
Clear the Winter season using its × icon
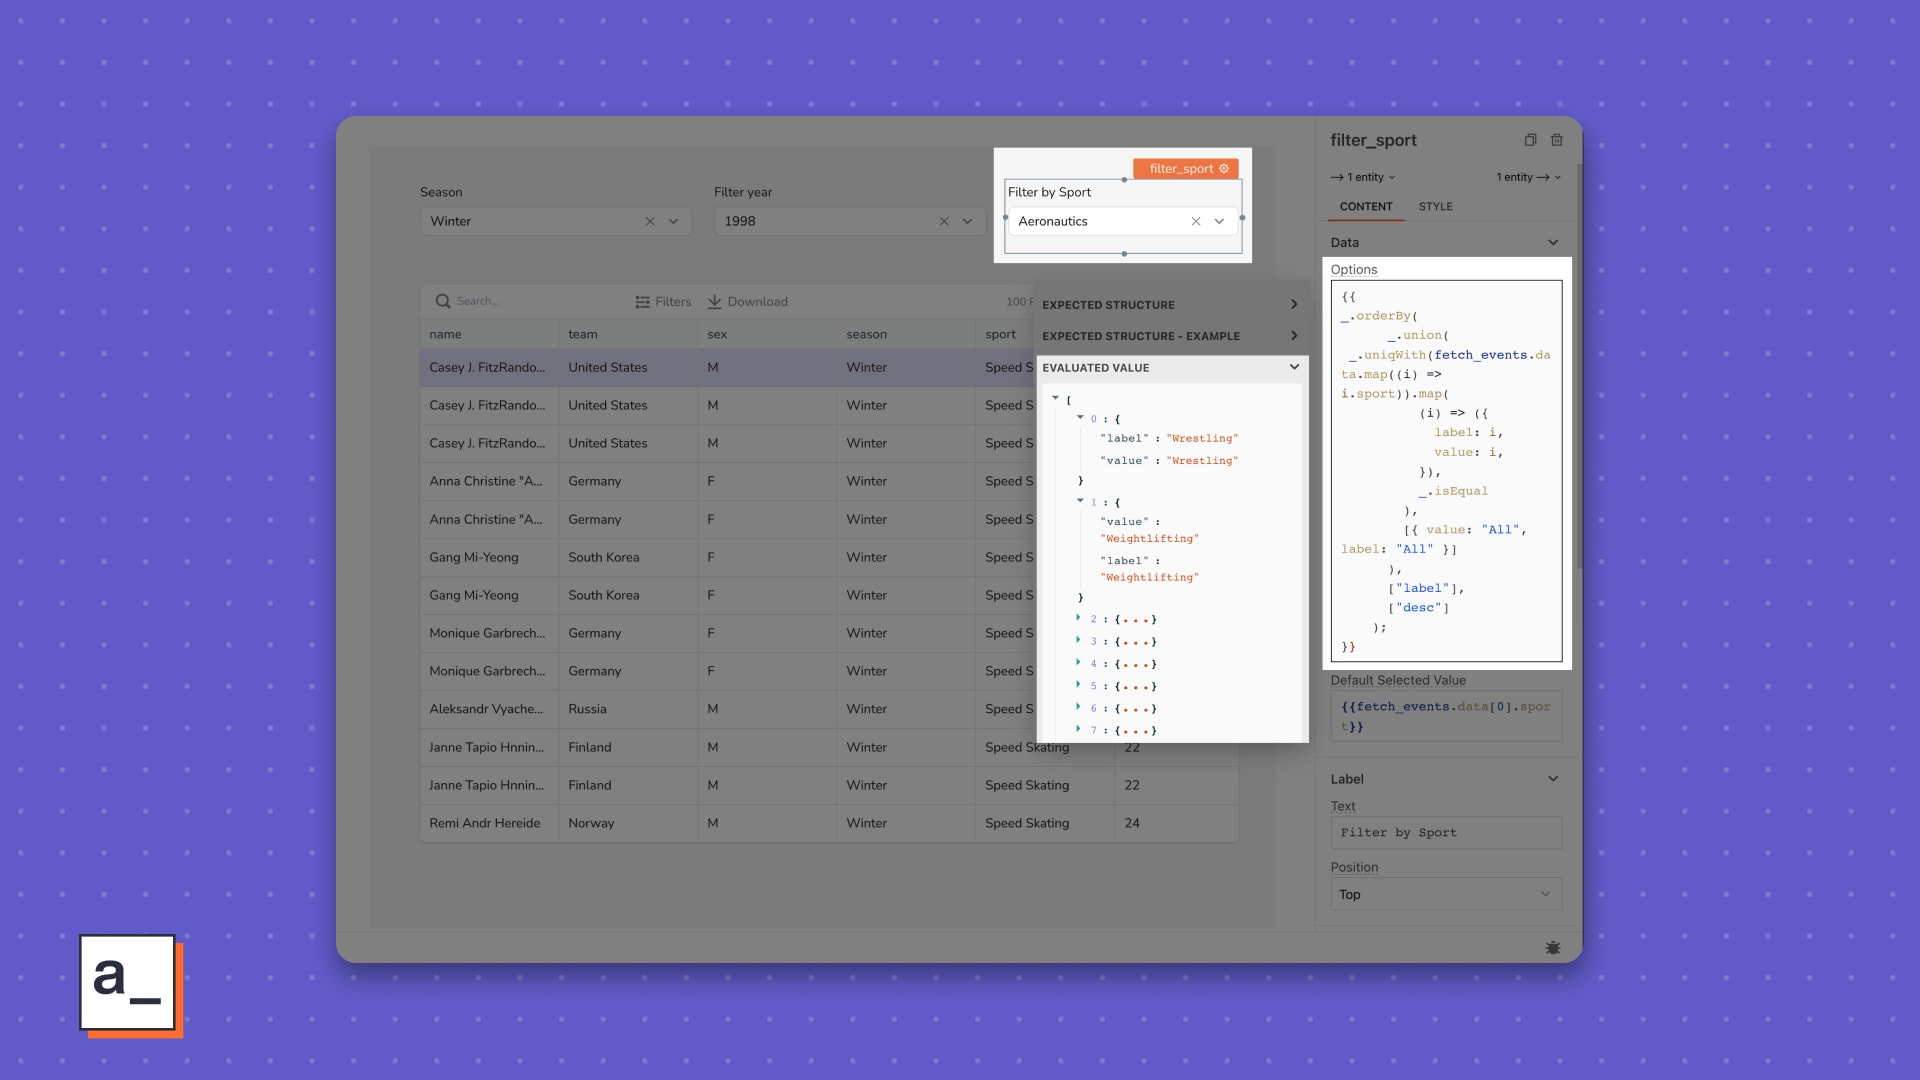(650, 221)
